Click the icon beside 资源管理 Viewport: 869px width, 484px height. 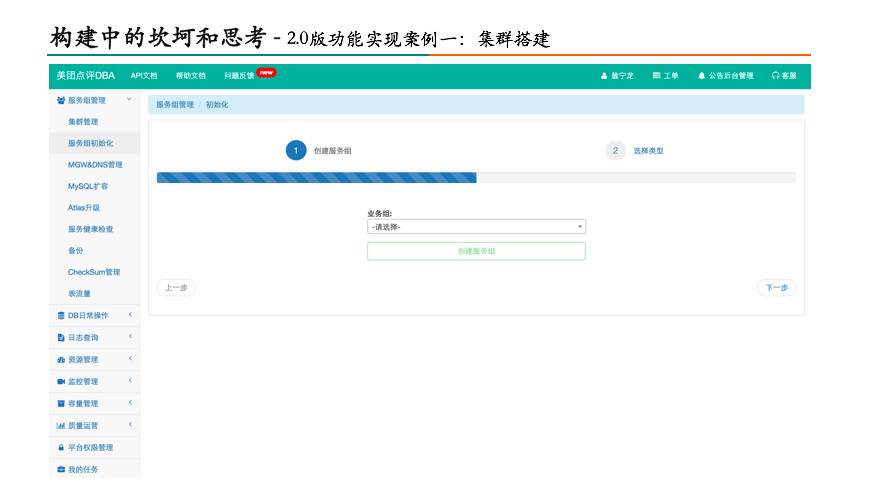coord(61,360)
